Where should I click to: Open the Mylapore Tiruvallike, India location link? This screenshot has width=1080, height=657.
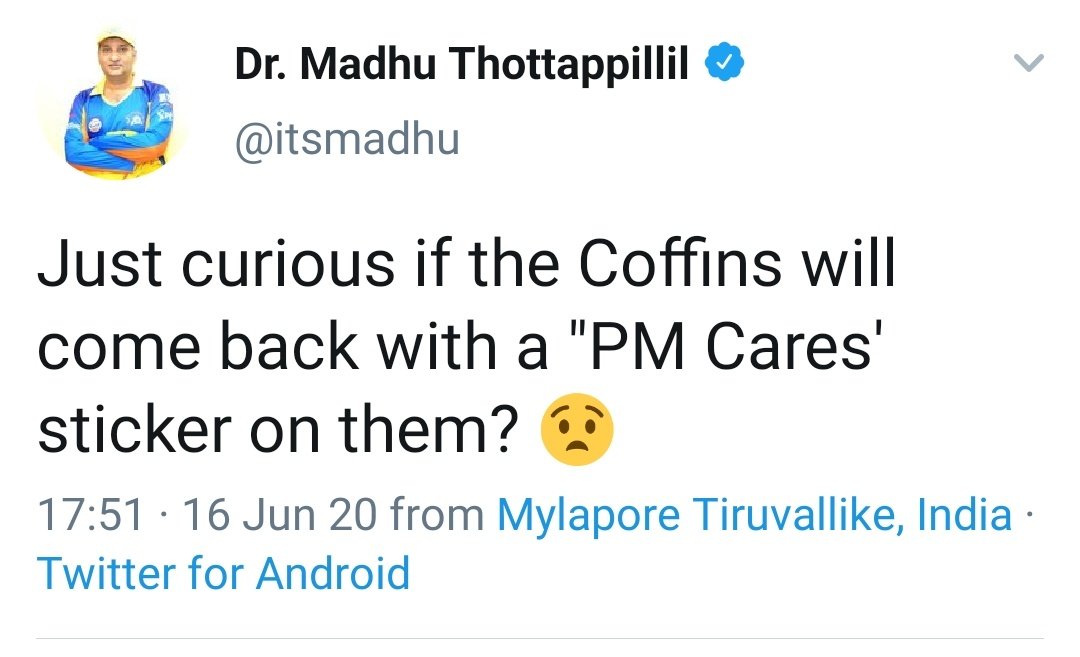tap(755, 516)
